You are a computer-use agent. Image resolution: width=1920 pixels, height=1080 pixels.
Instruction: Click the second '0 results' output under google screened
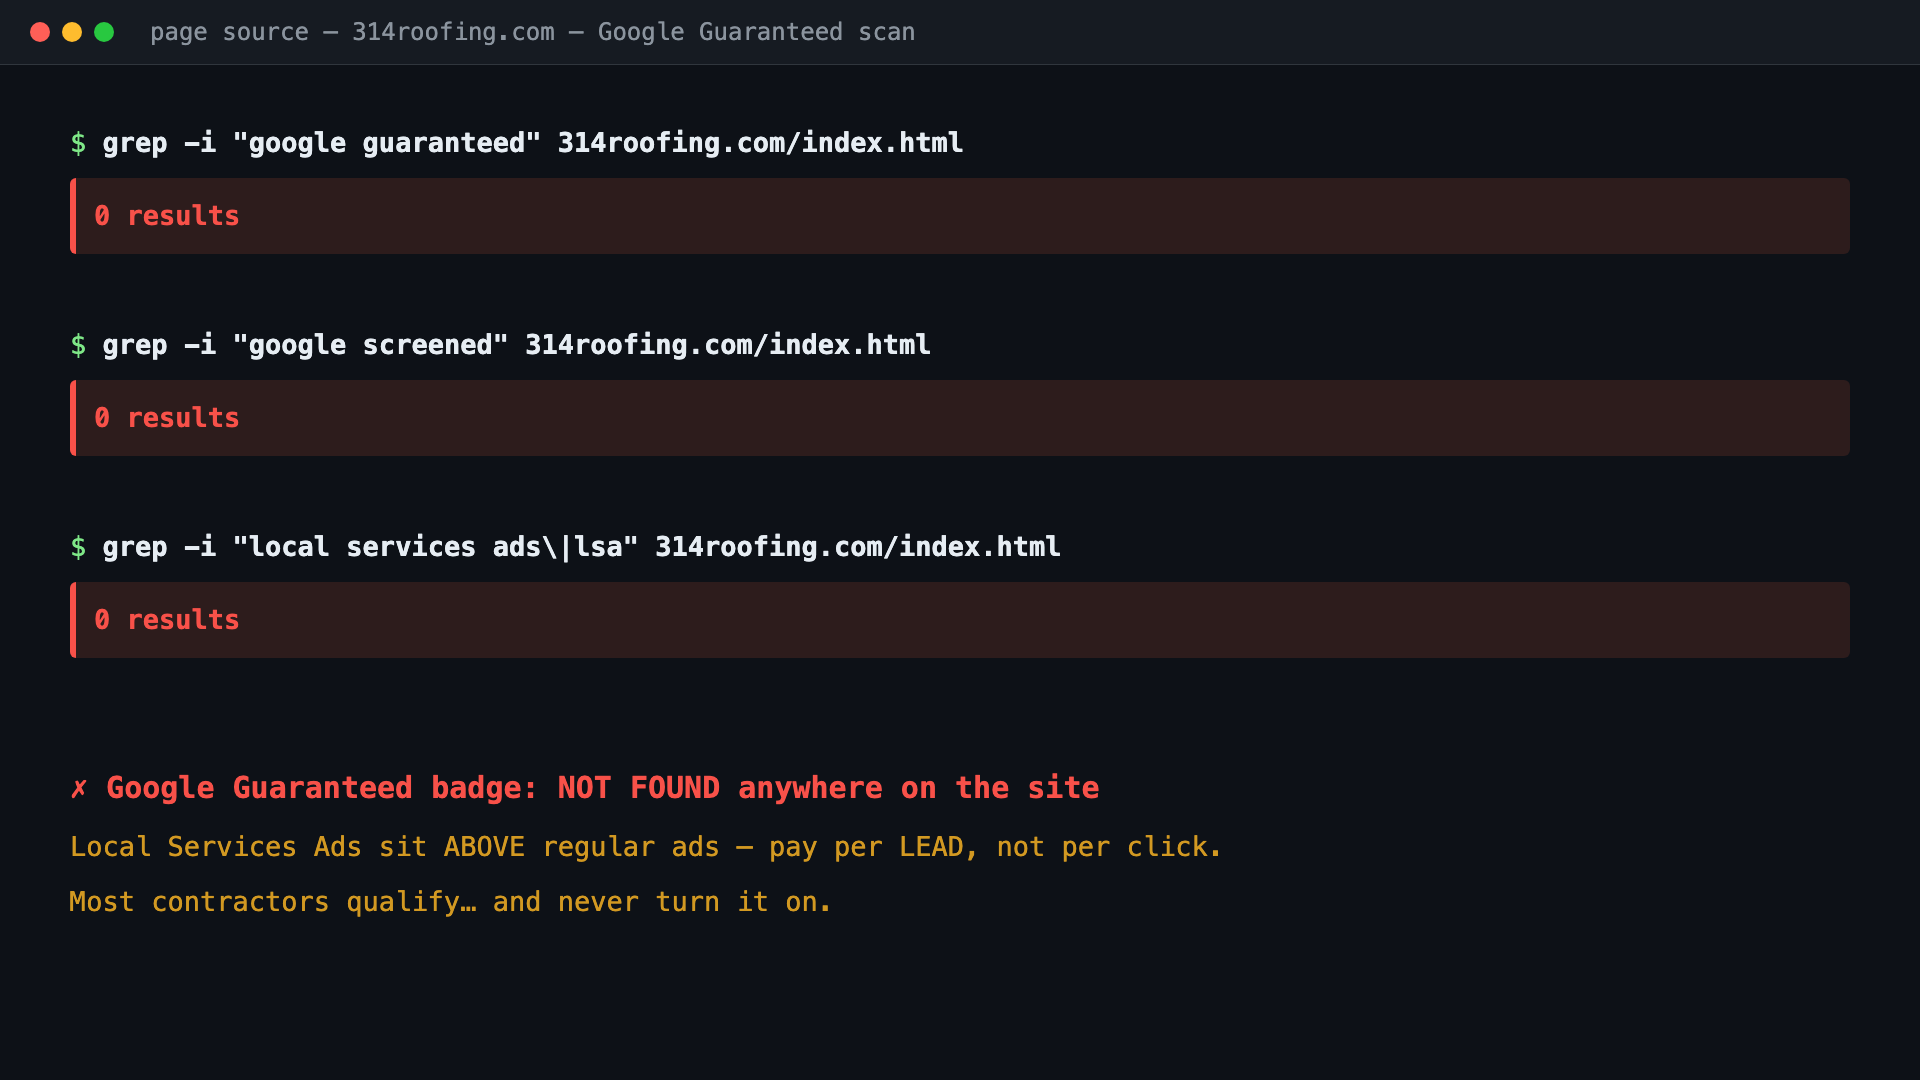[960, 418]
